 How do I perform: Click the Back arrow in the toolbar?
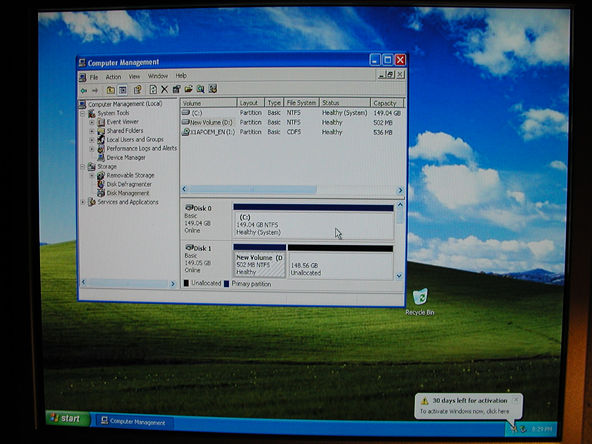pyautogui.click(x=84, y=90)
